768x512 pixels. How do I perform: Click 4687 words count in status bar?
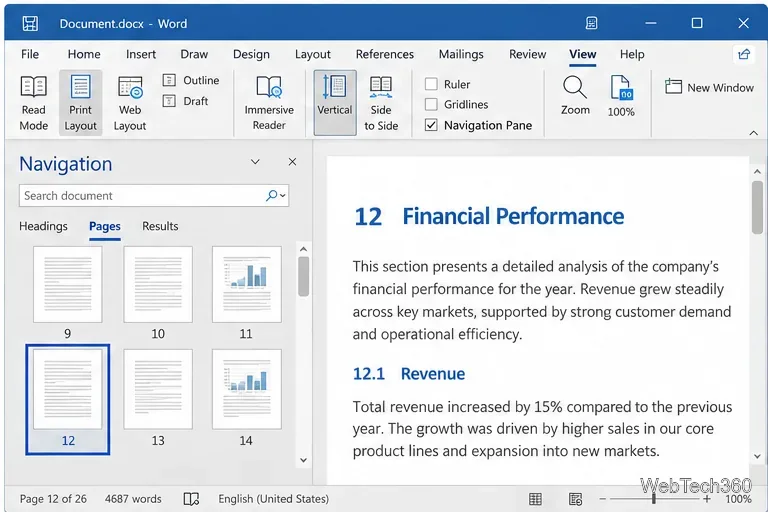[133, 499]
